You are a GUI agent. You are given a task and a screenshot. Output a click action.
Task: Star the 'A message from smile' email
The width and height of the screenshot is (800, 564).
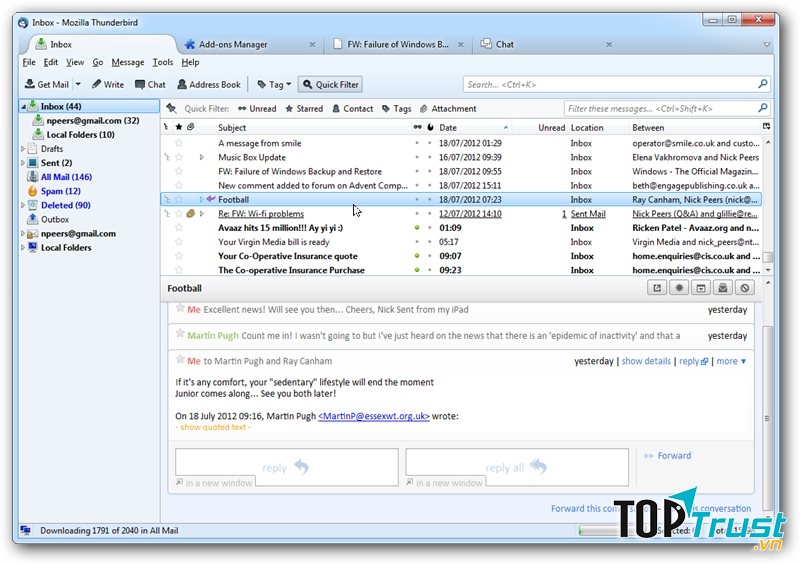[x=179, y=143]
